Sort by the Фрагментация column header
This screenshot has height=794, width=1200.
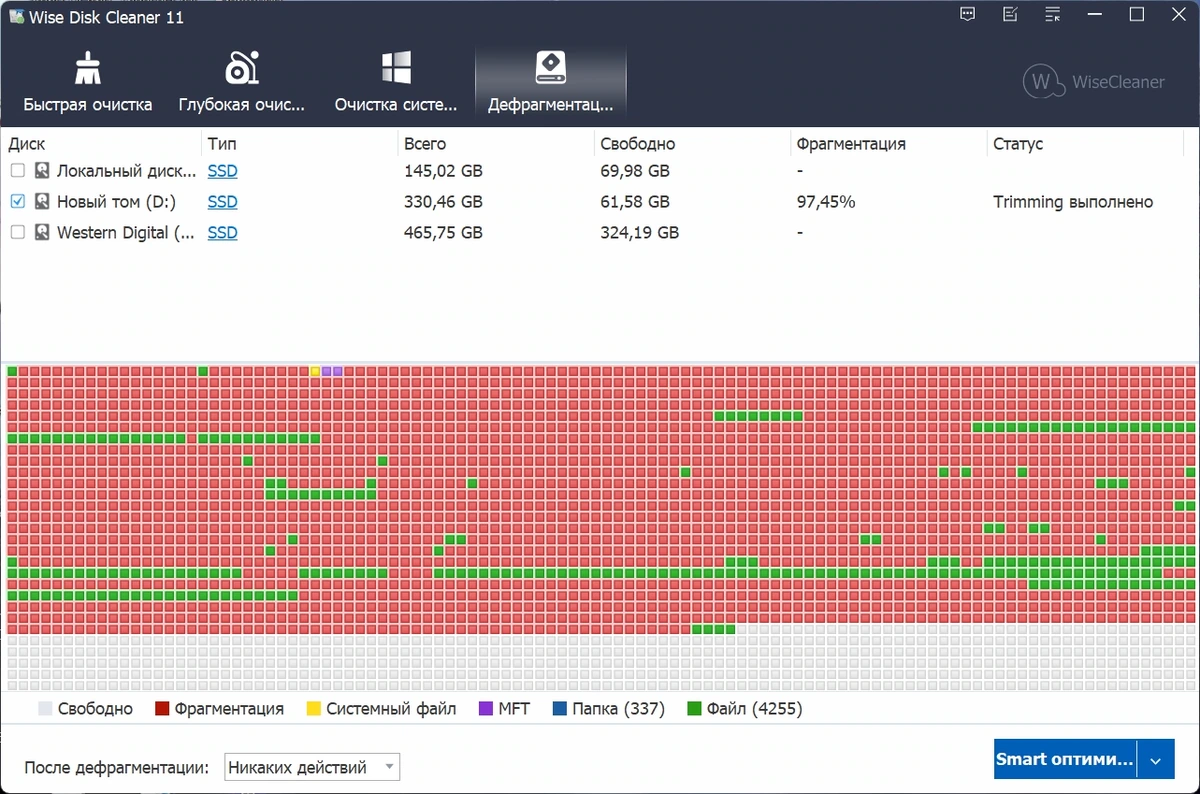click(850, 144)
